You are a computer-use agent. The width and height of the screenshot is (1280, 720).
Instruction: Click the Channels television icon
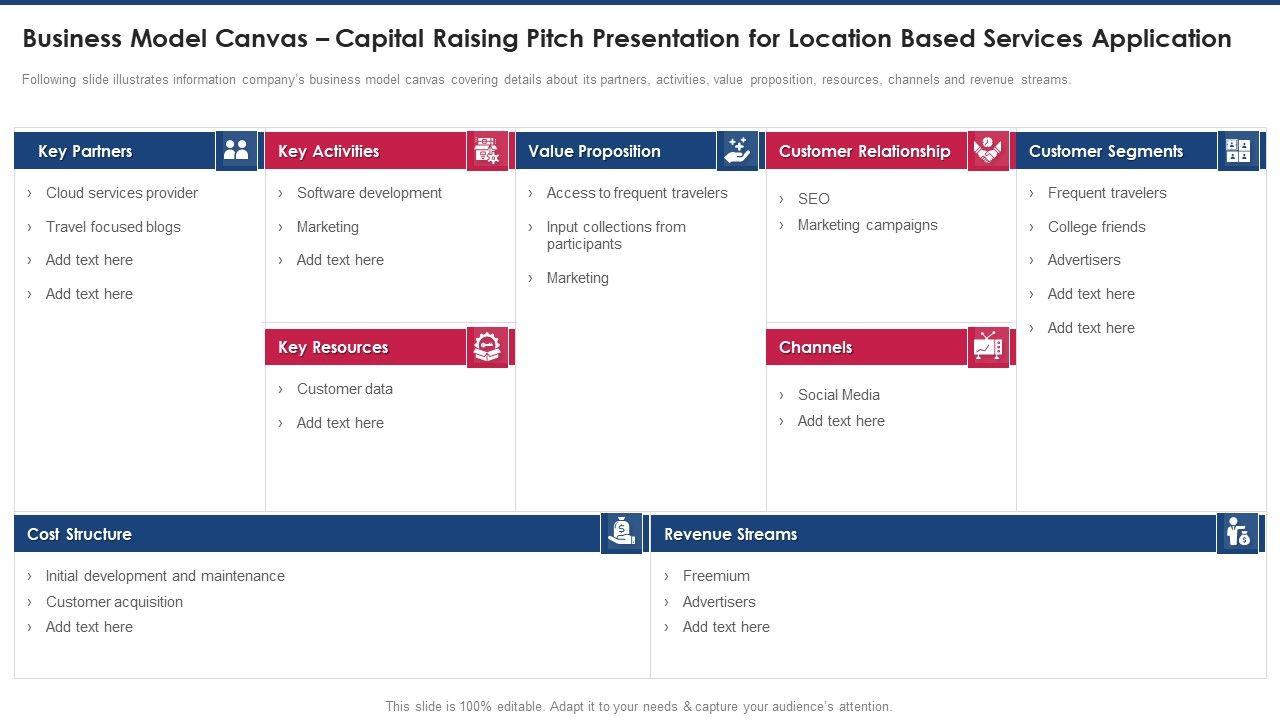pos(988,347)
